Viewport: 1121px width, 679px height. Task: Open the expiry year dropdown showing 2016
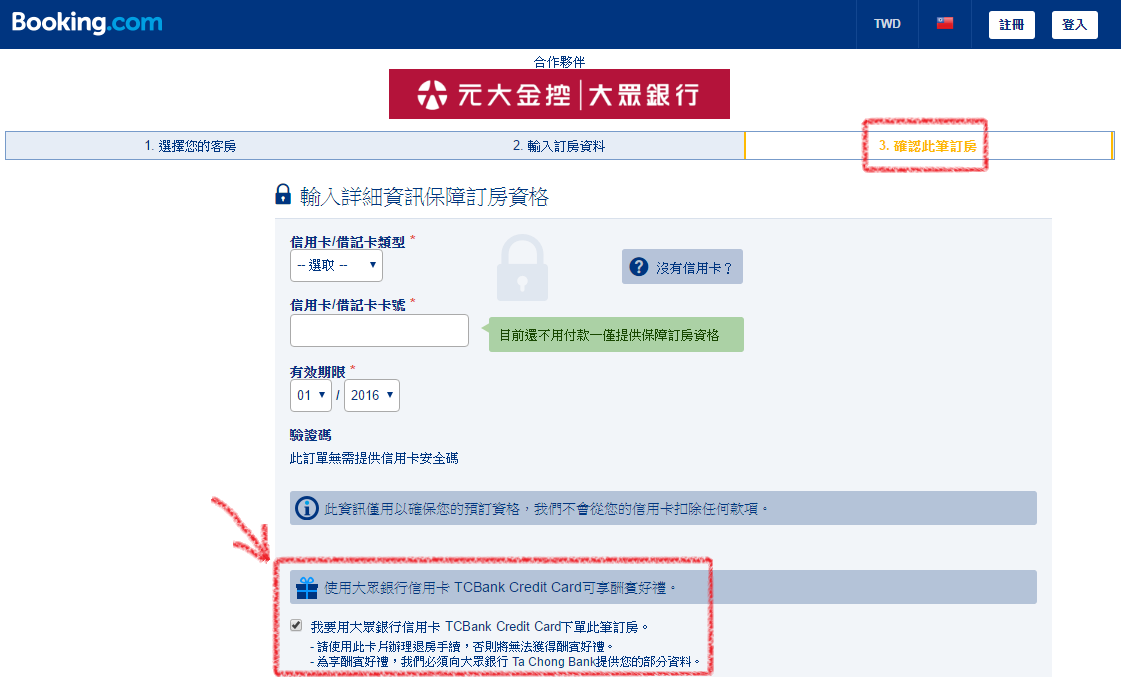pyautogui.click(x=371, y=395)
